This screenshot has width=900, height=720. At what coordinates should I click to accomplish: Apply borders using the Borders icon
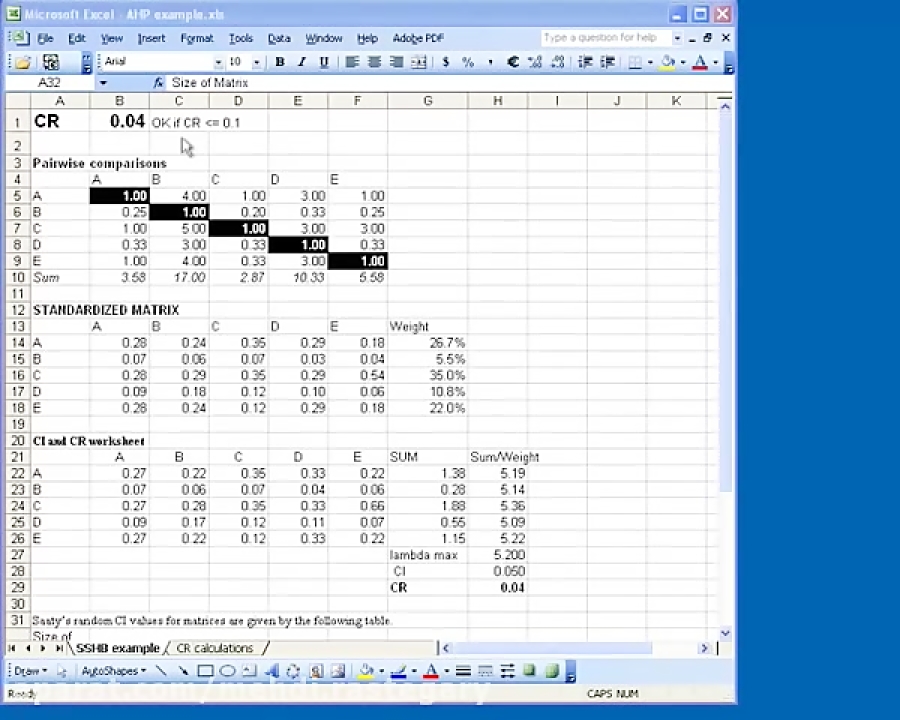[634, 62]
